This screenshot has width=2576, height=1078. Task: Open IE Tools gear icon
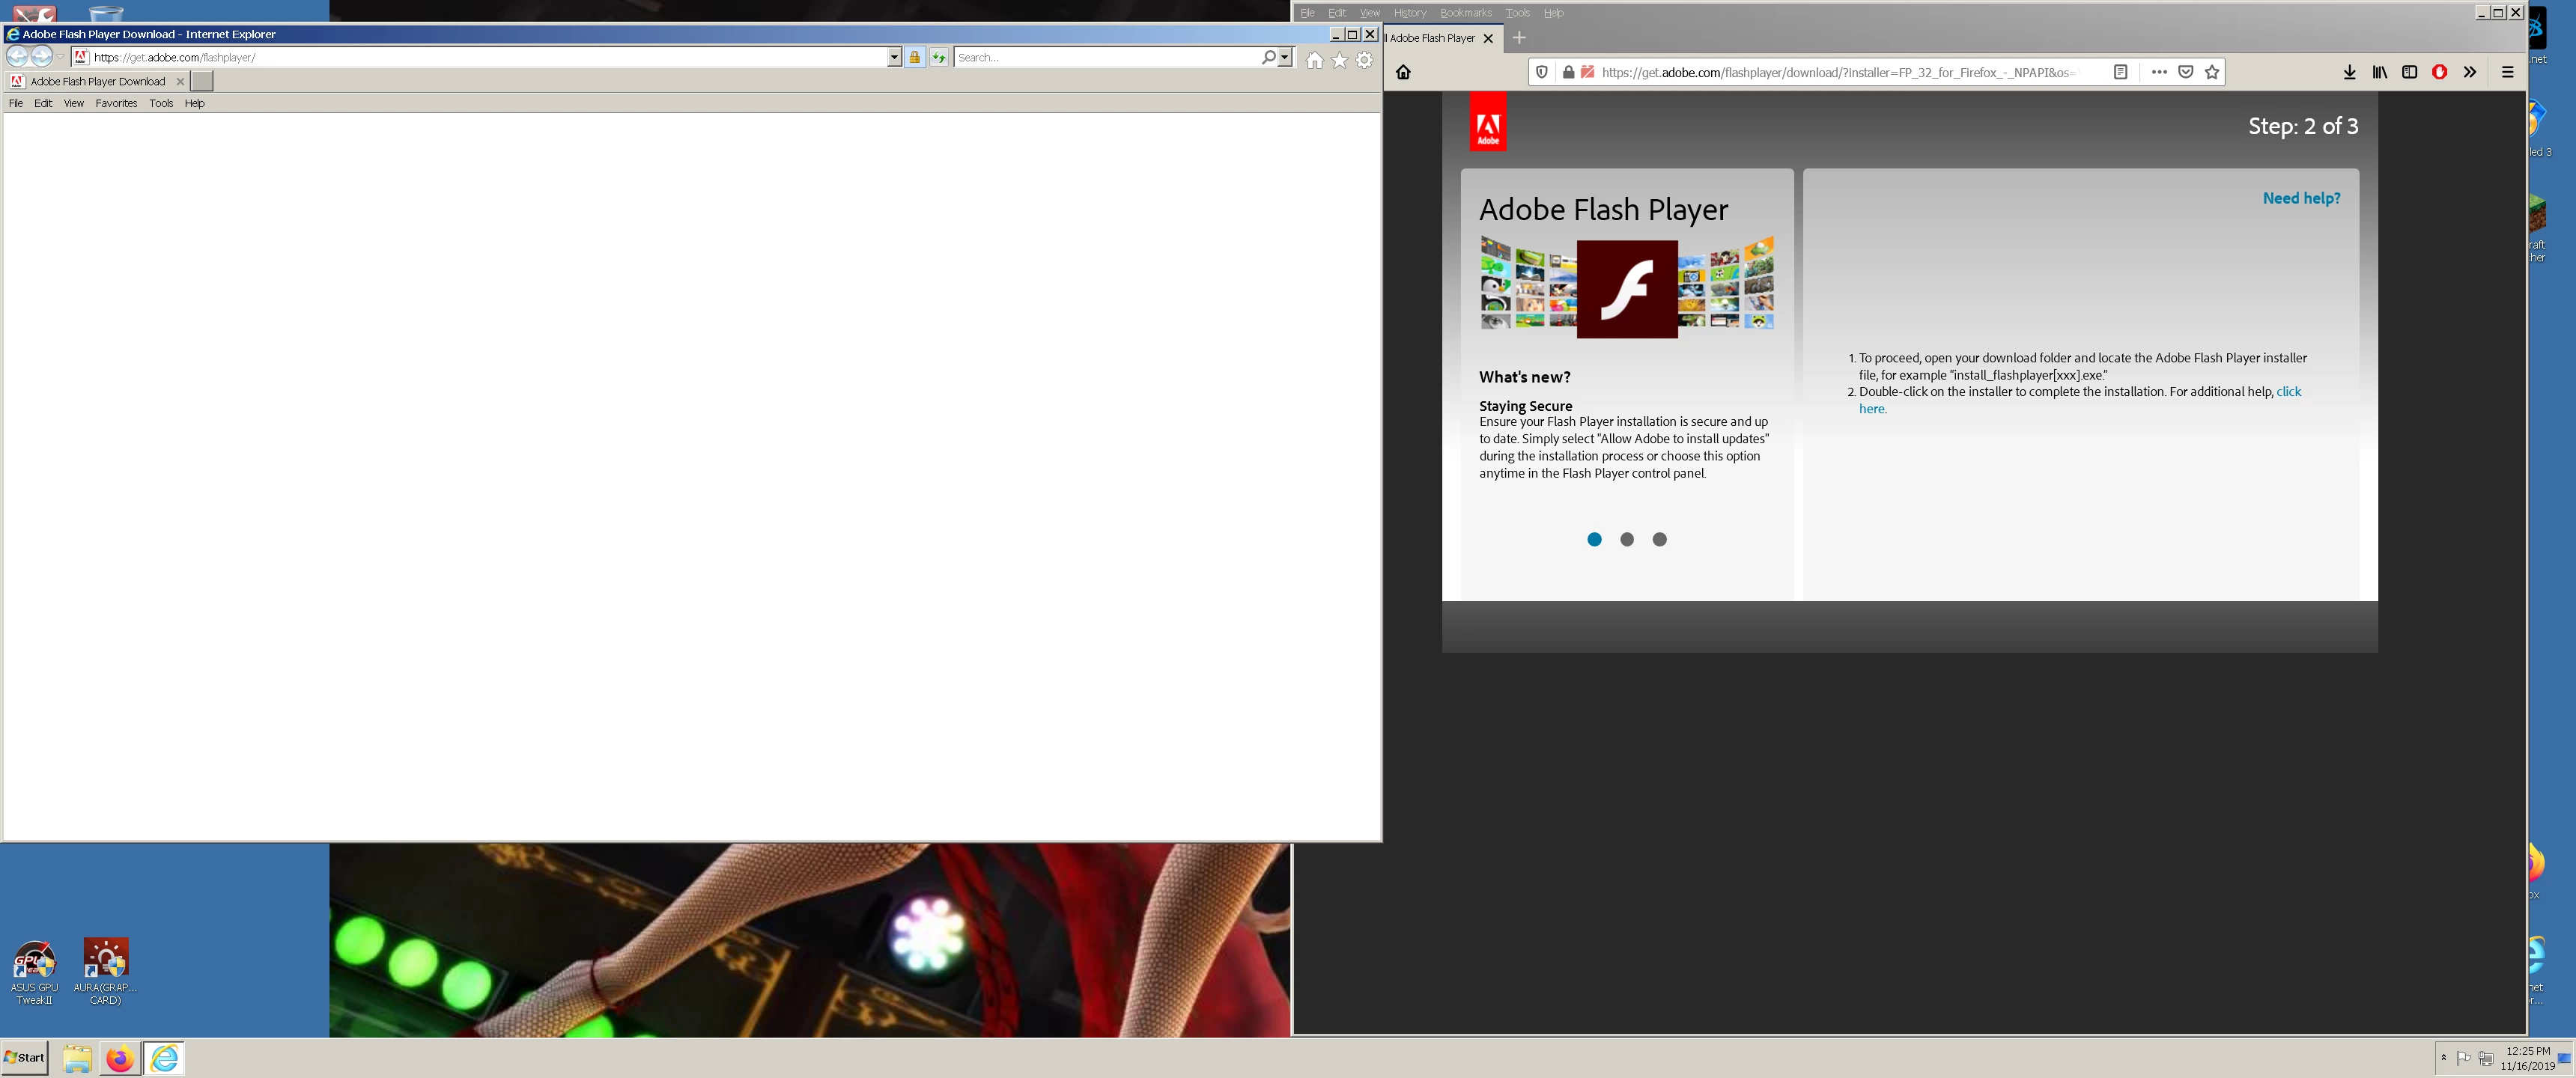point(1364,60)
